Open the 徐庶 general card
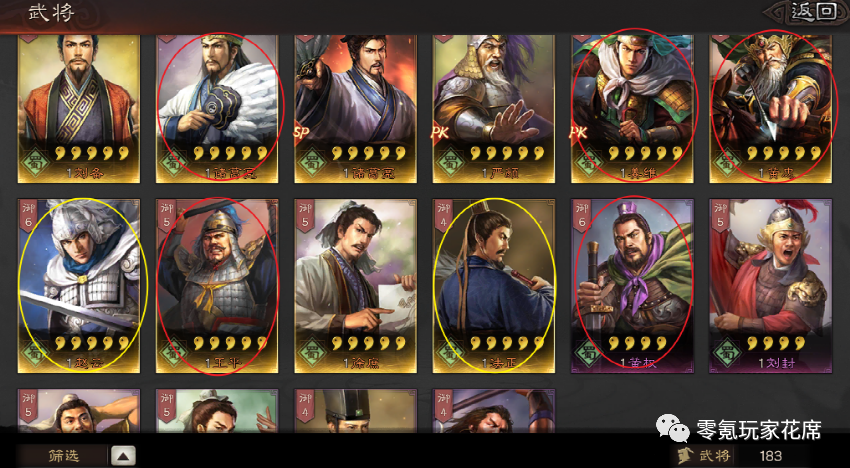This screenshot has height=468, width=850. (x=356, y=286)
